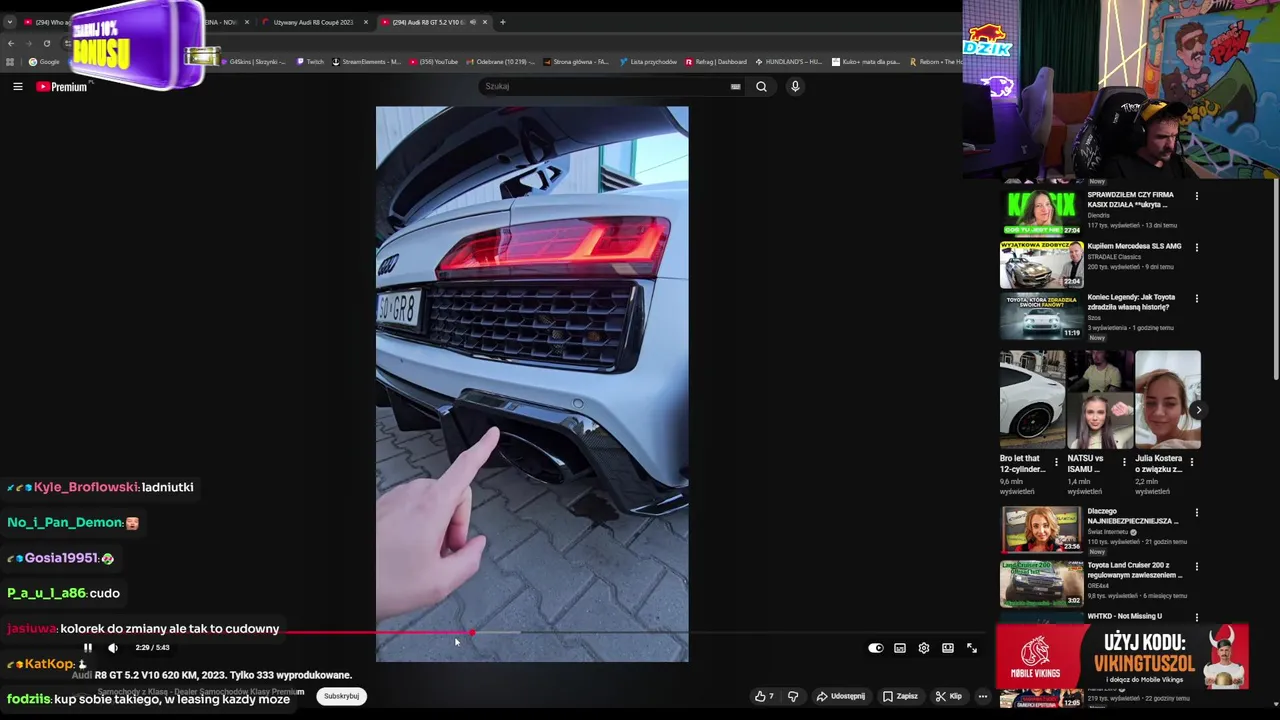Start voice search with the microphone icon

(795, 86)
